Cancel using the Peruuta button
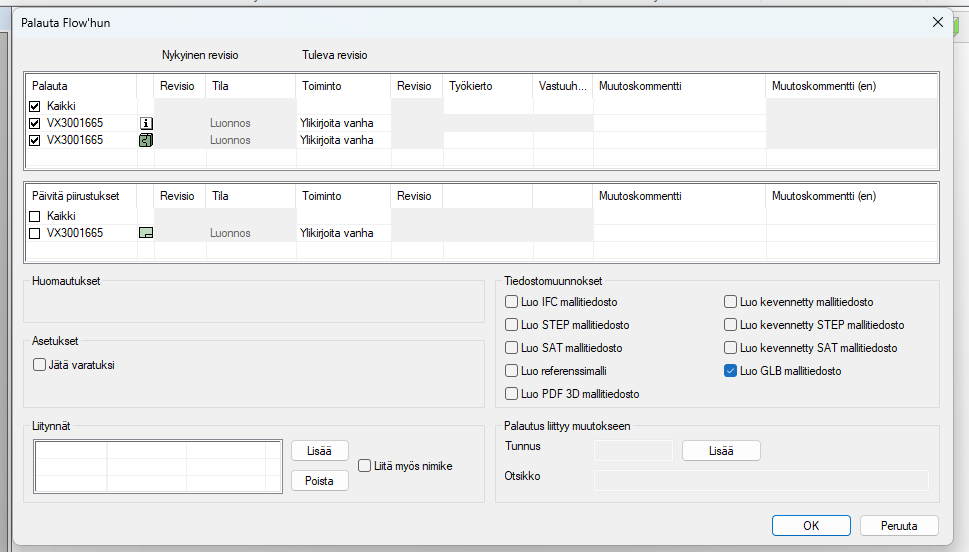Image resolution: width=969 pixels, height=552 pixels. pyautogui.click(x=900, y=525)
